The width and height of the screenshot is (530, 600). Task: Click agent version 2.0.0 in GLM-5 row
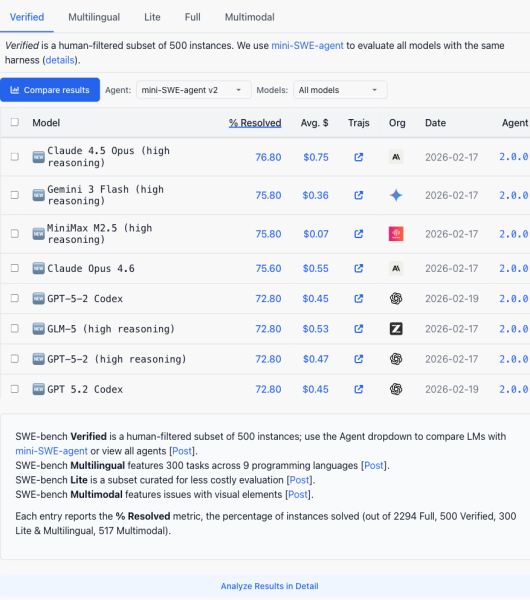coord(514,329)
